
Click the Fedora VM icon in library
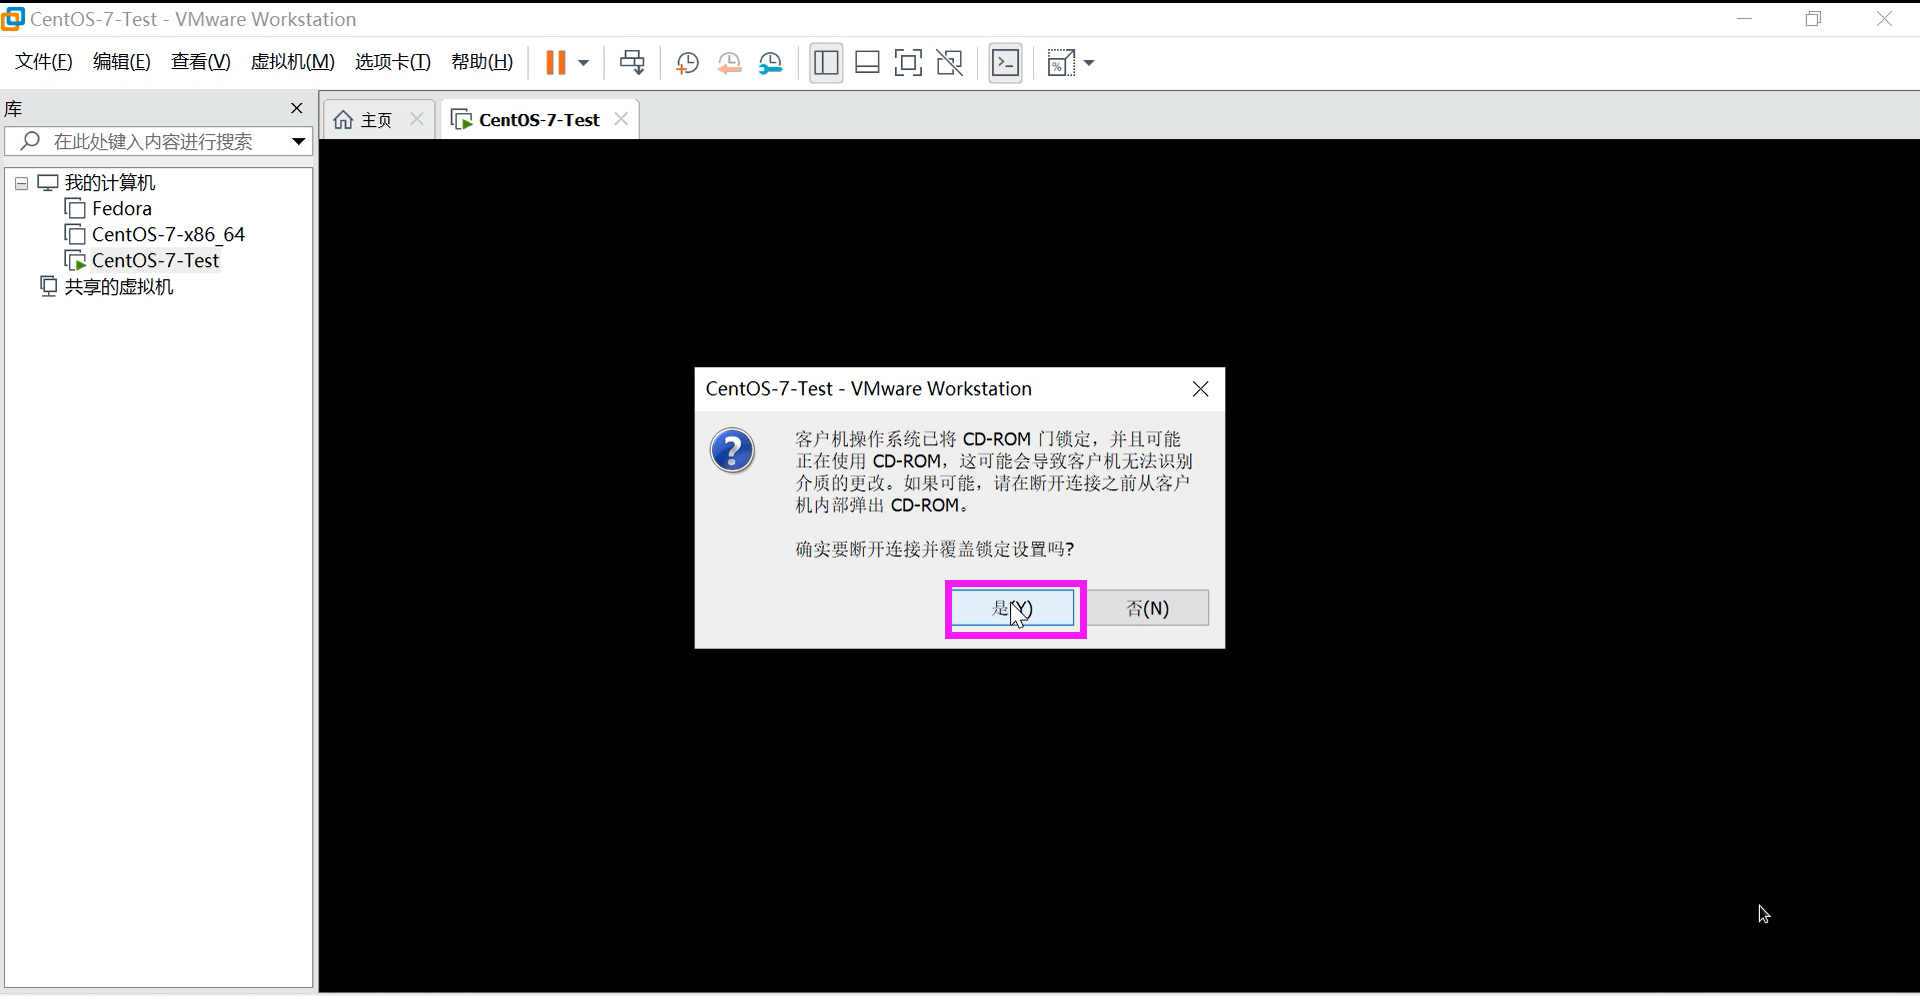coord(75,208)
